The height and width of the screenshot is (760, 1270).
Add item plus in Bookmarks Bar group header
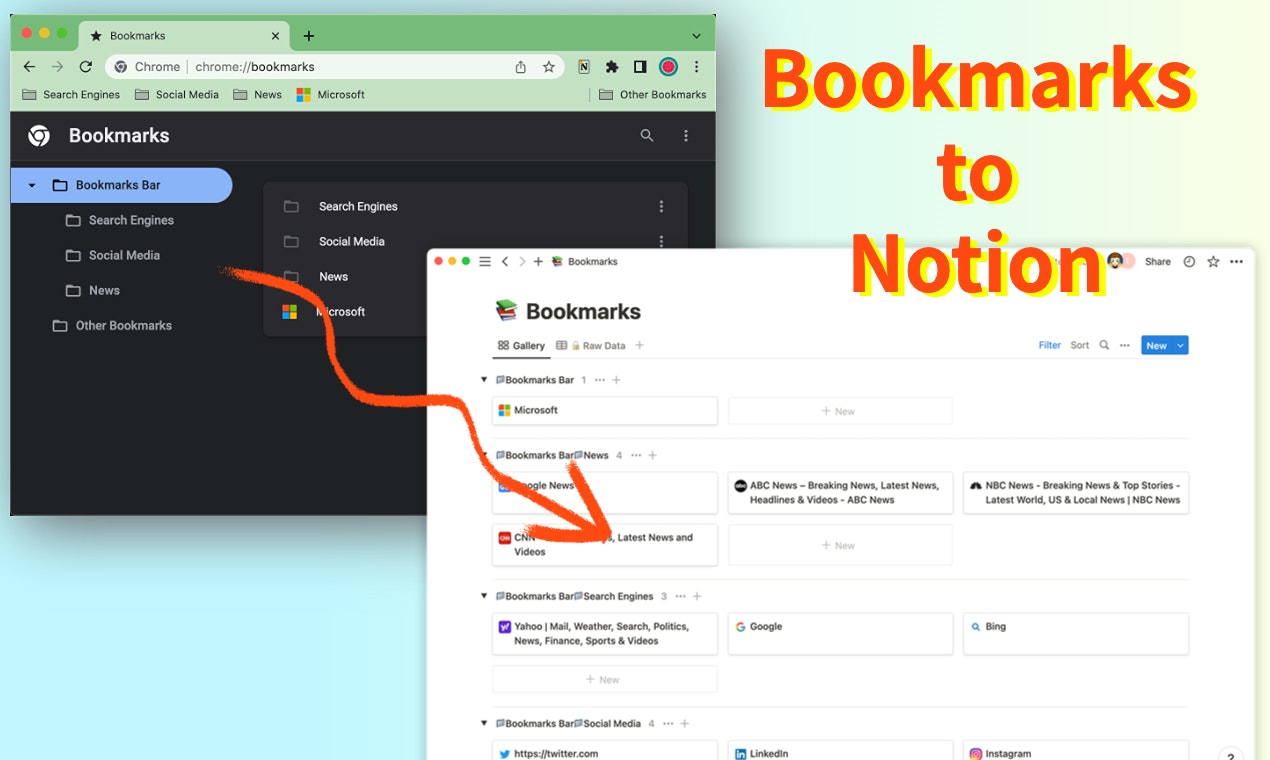click(x=616, y=380)
